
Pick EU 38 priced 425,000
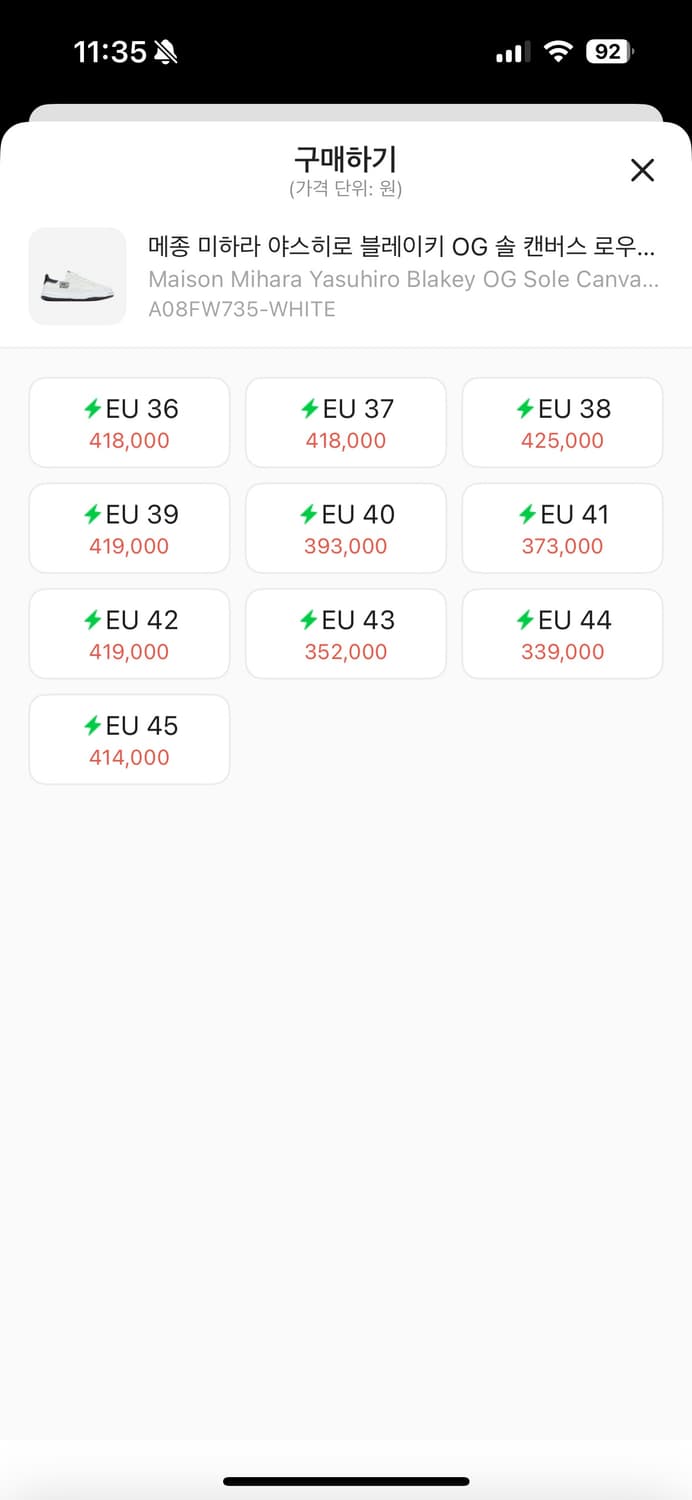click(x=562, y=422)
